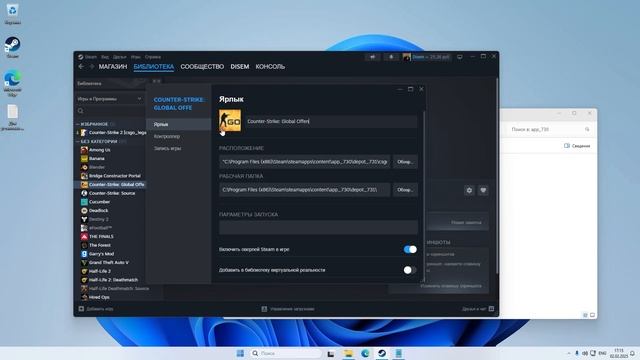Click Сведения button in Explorer window
Screen dimensions: 640x360
(x=577, y=146)
